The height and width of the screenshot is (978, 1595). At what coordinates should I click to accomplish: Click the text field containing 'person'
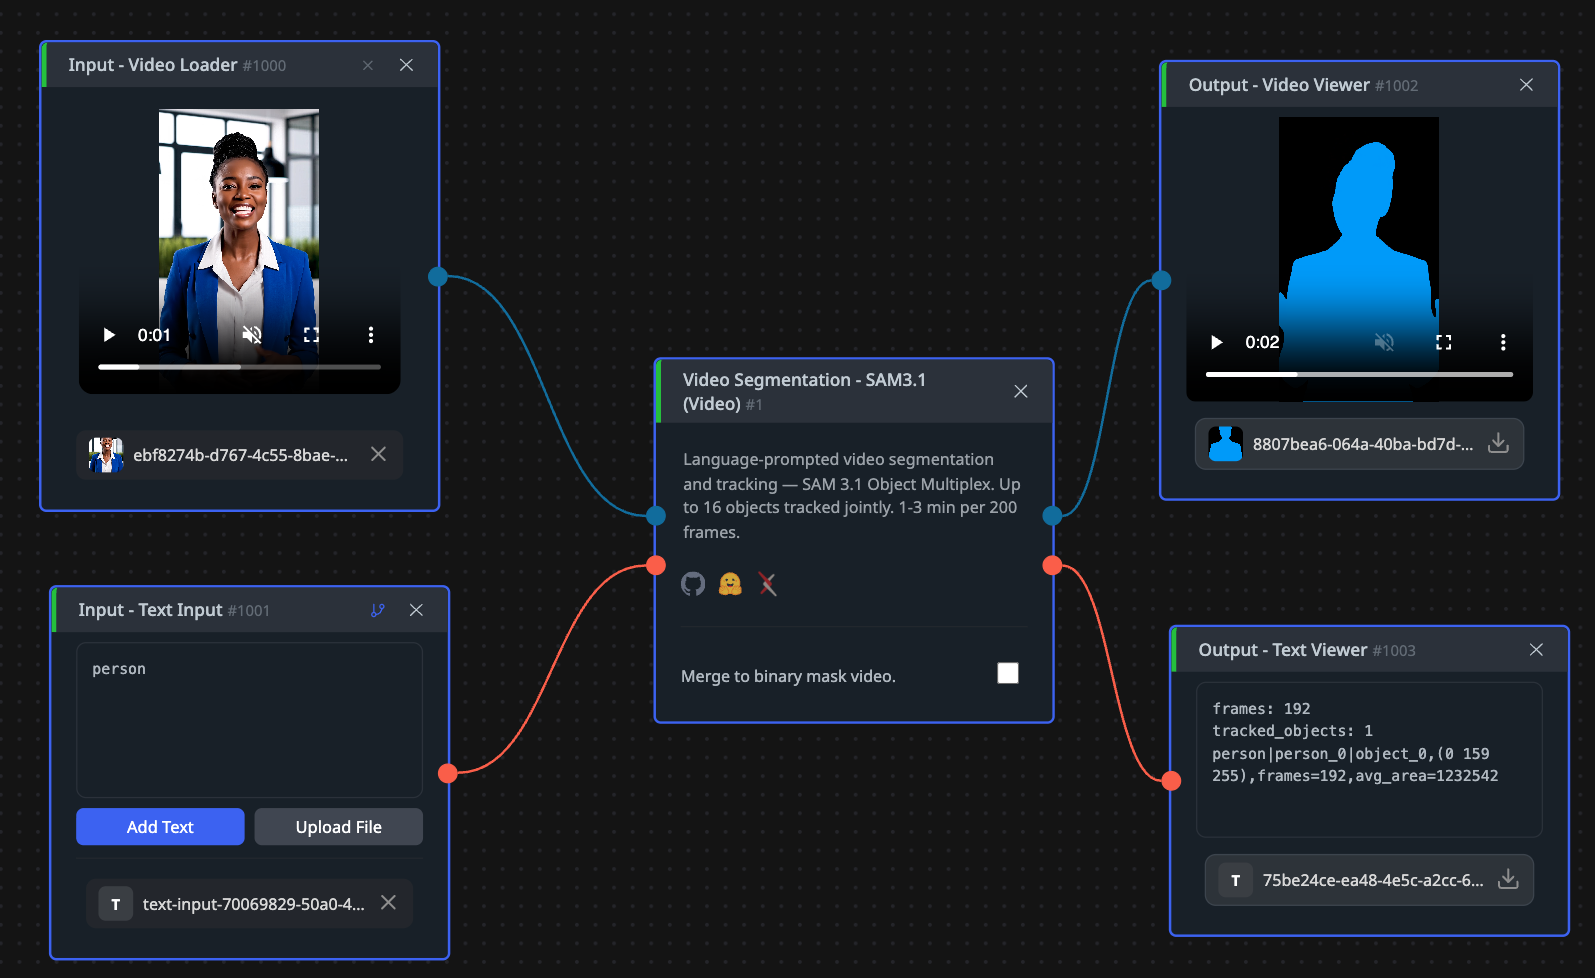249,720
